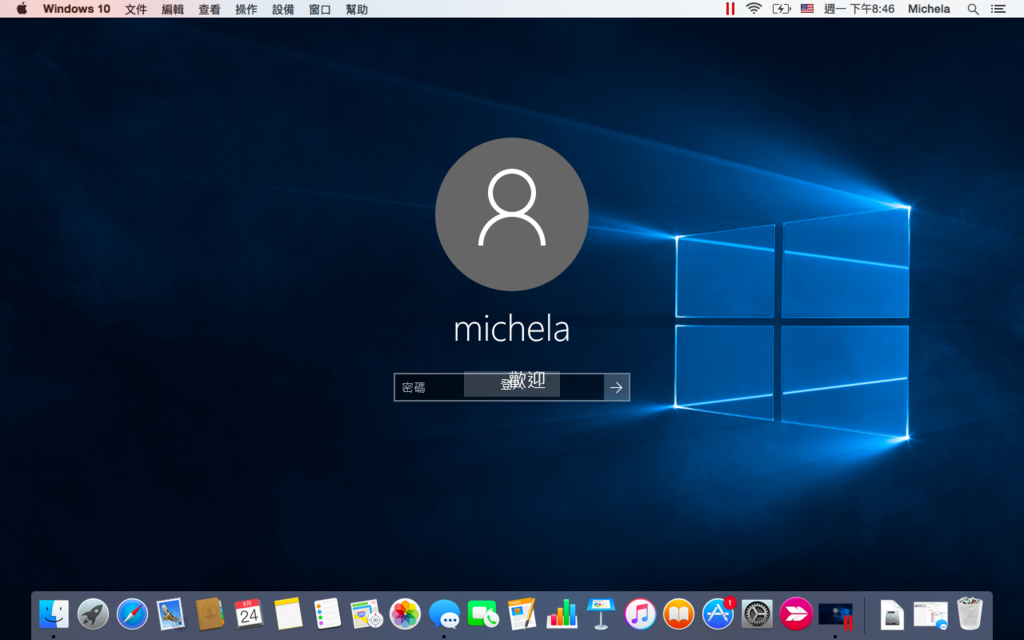Open System Preferences gear icon
The height and width of the screenshot is (640, 1024).
click(x=757, y=614)
